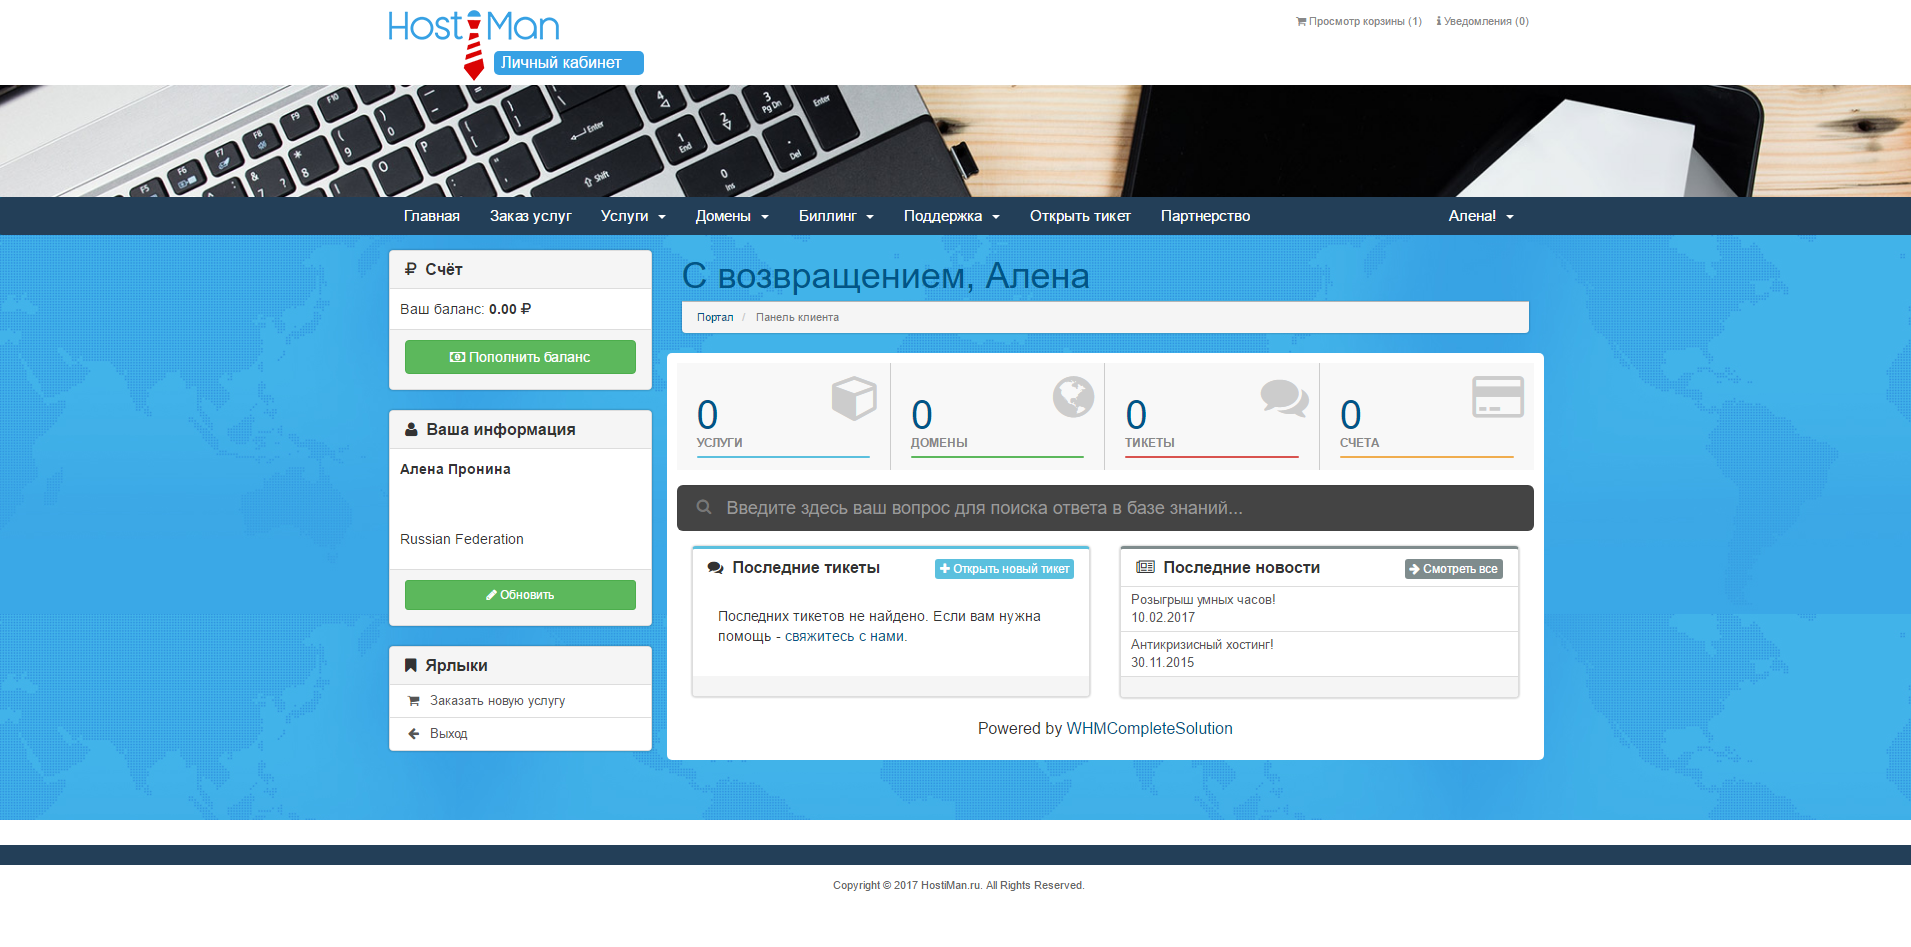Image resolution: width=1911 pixels, height=947 pixels.
Task: Open the Биллинг dropdown menu
Action: coord(836,216)
